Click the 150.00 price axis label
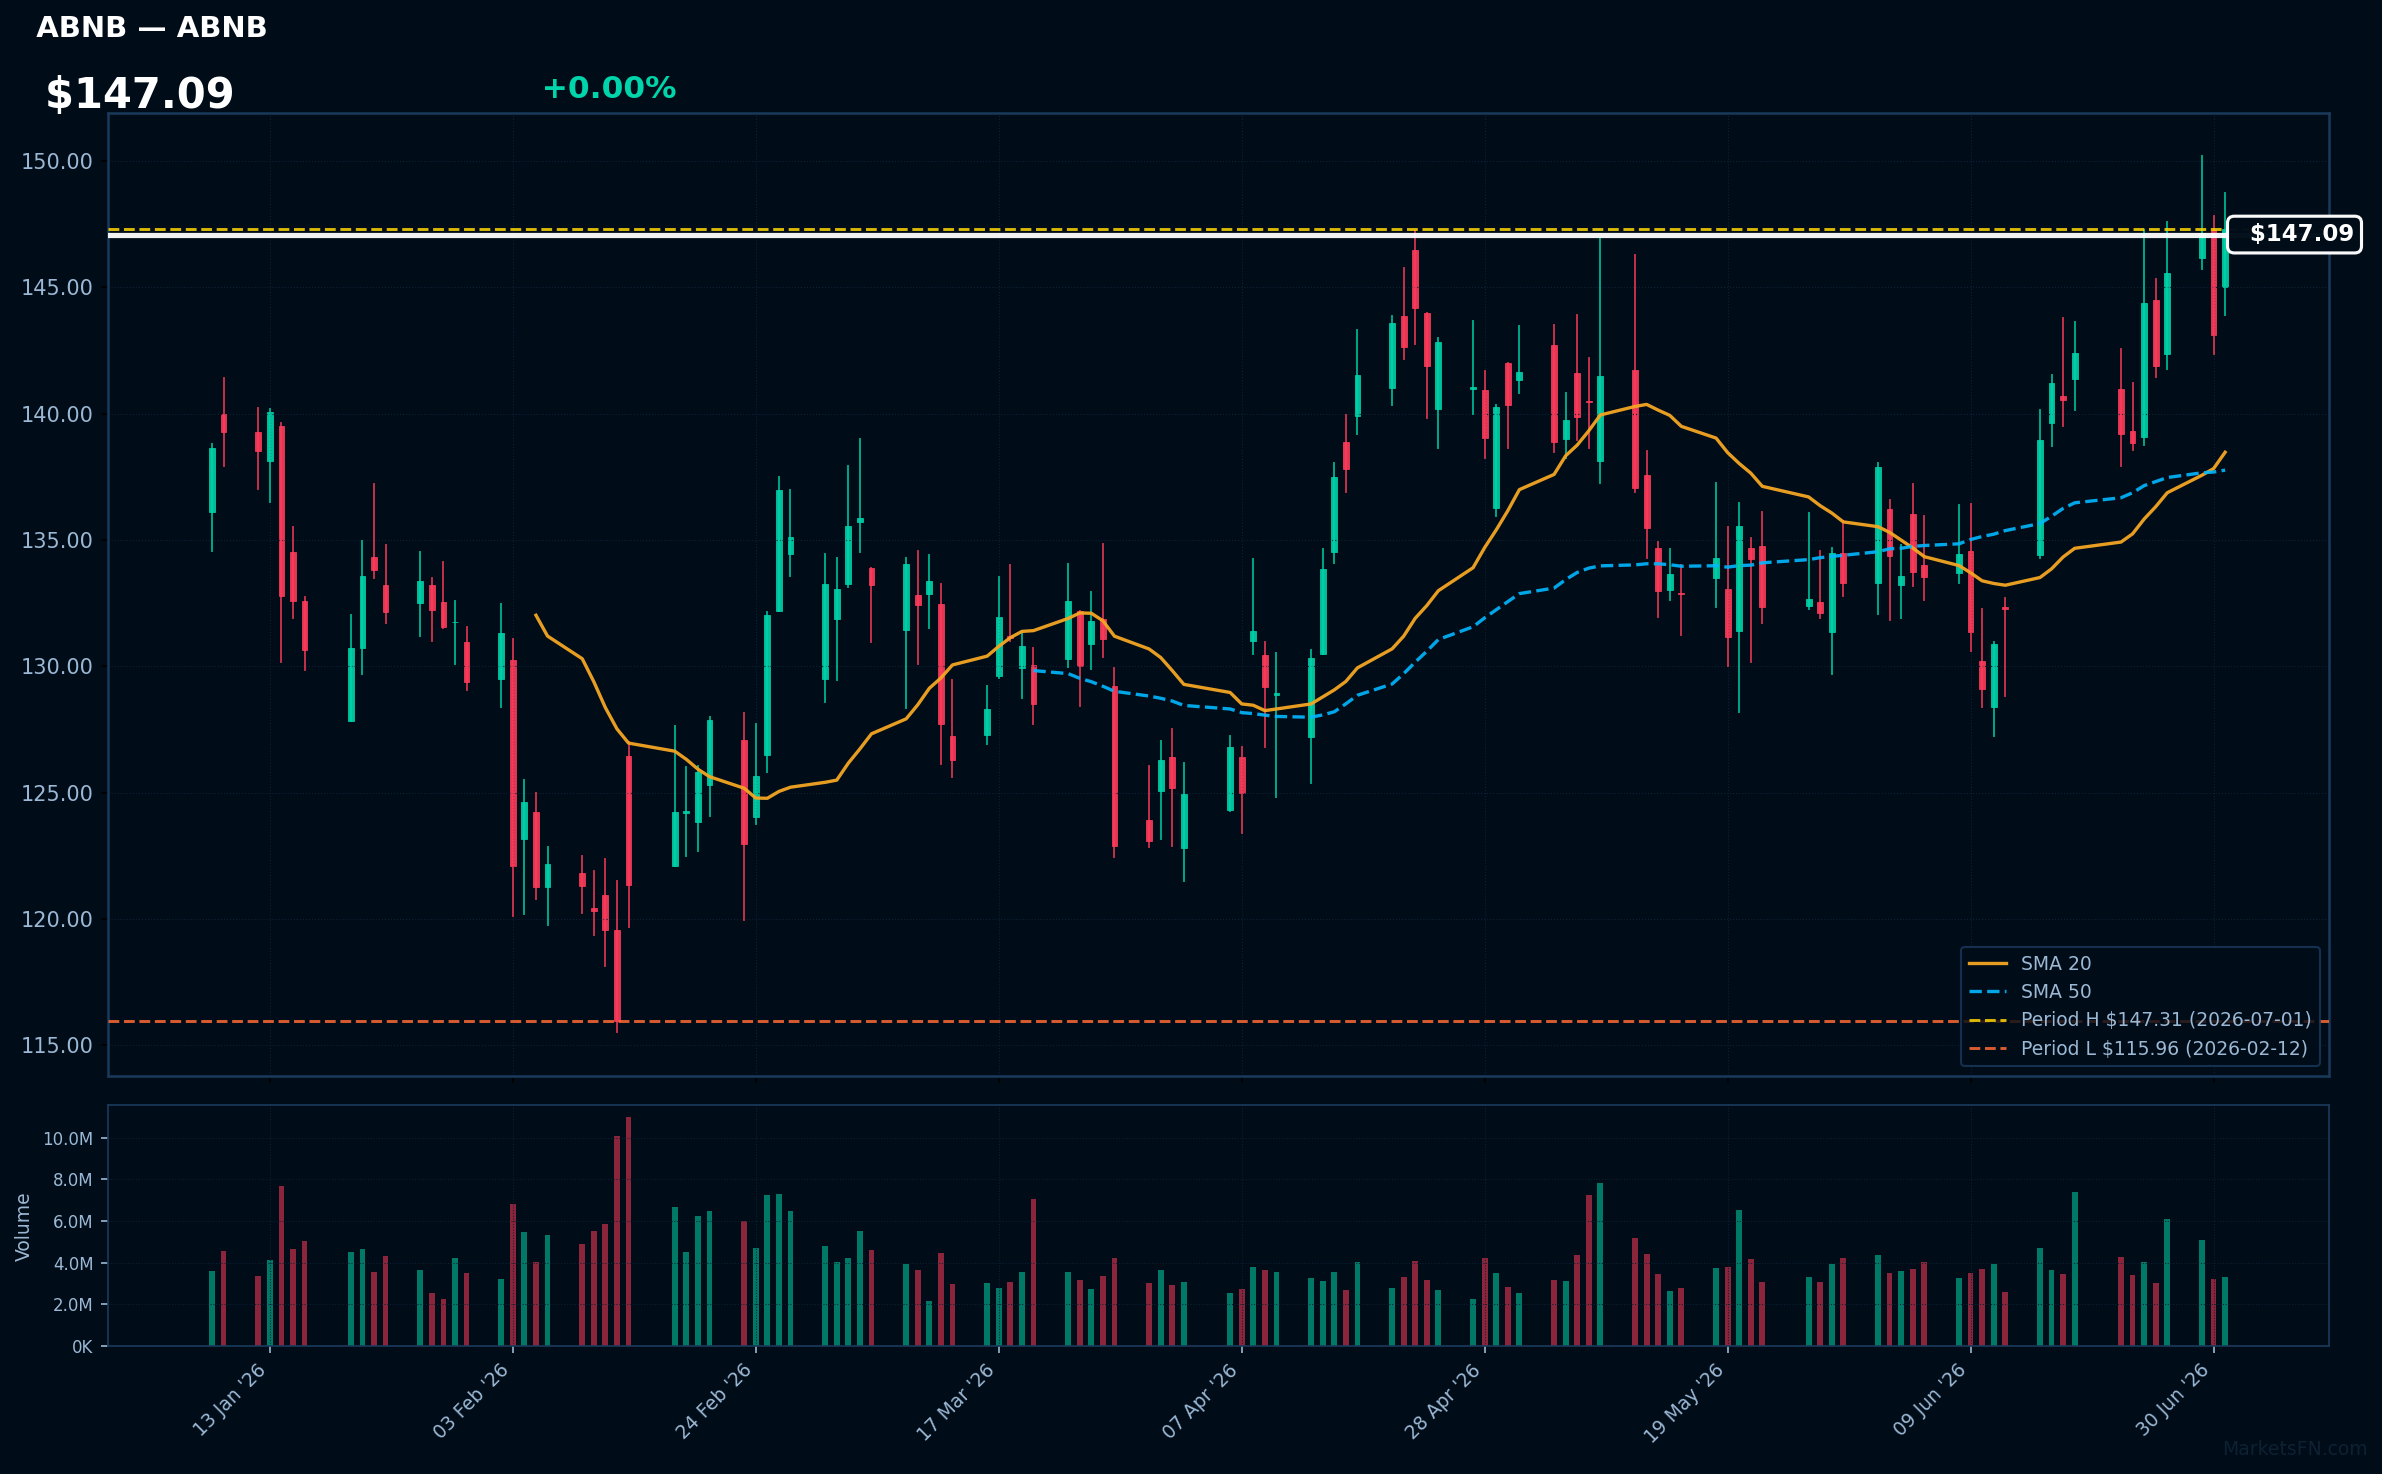Viewport: 2382px width, 1474px height. (57, 162)
